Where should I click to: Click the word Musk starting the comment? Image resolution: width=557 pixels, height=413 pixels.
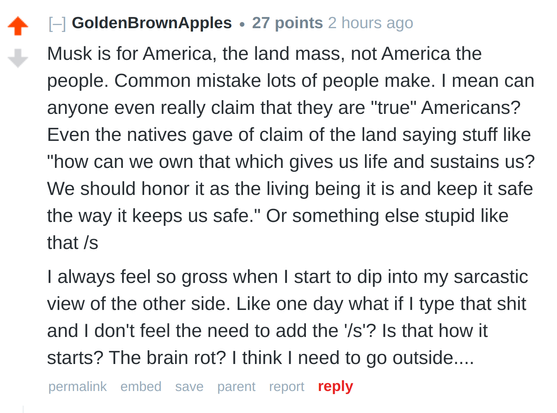(x=69, y=54)
